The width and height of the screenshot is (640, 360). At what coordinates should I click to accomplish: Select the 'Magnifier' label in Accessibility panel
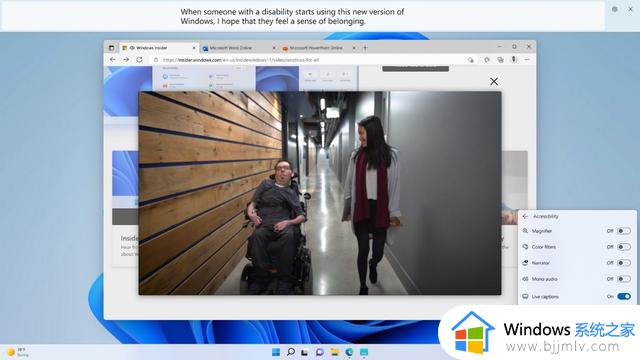(x=542, y=231)
